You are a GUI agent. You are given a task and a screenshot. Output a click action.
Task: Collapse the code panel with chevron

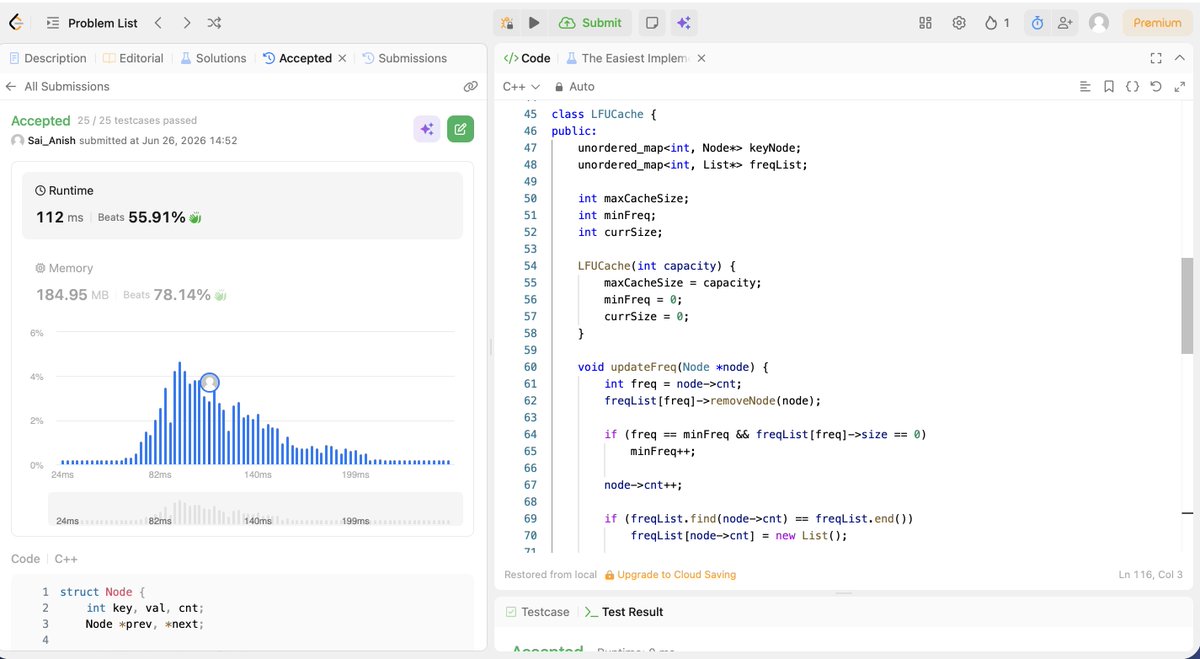click(1179, 58)
